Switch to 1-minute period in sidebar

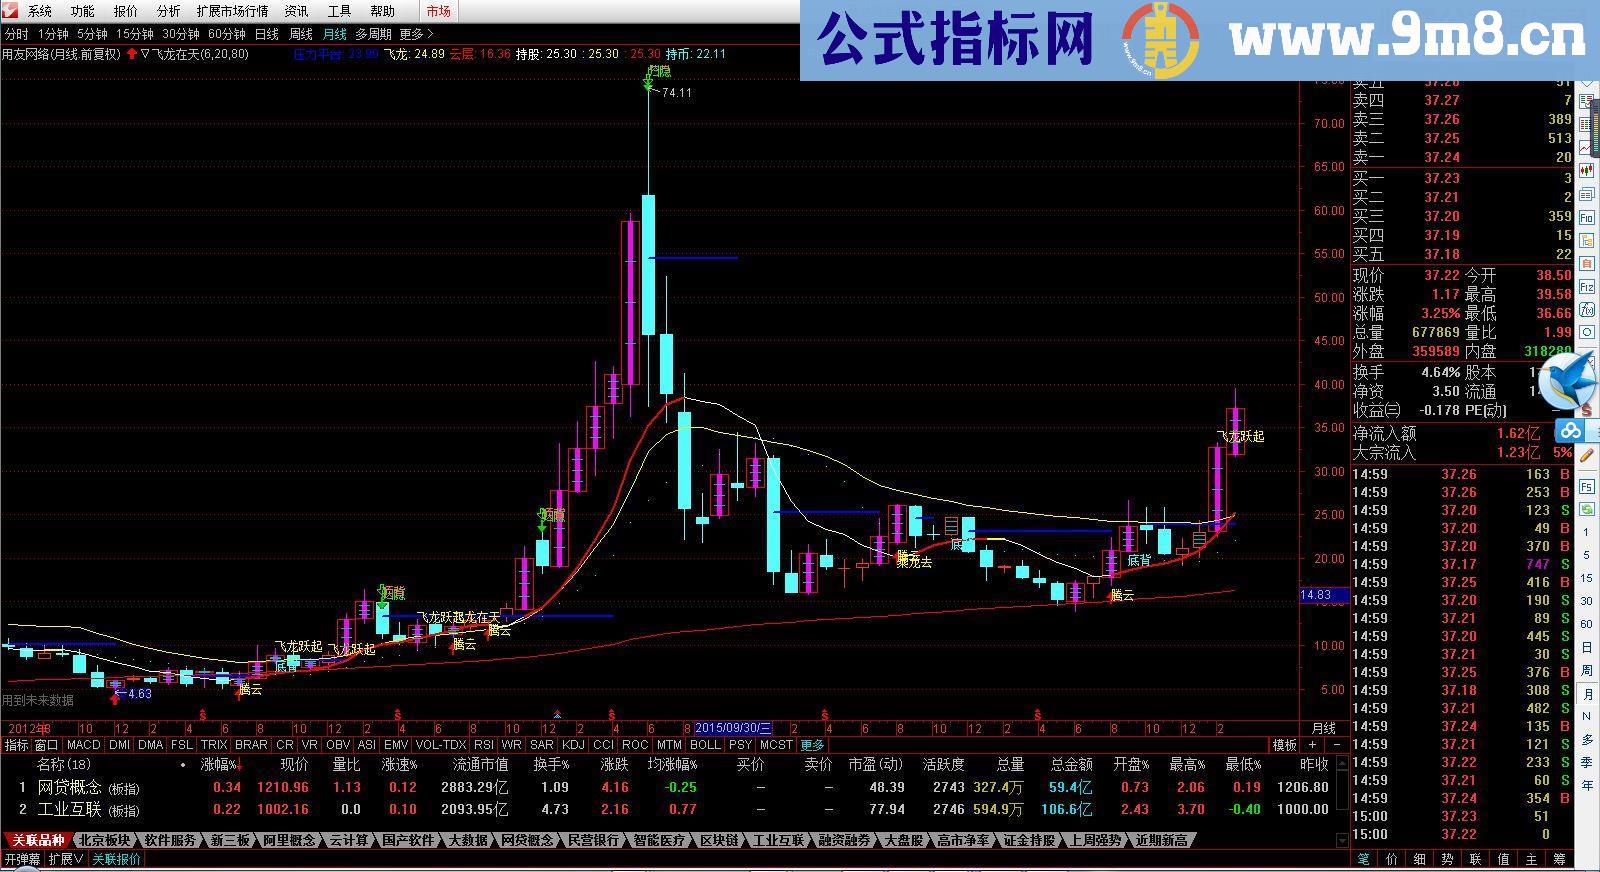click(1587, 531)
